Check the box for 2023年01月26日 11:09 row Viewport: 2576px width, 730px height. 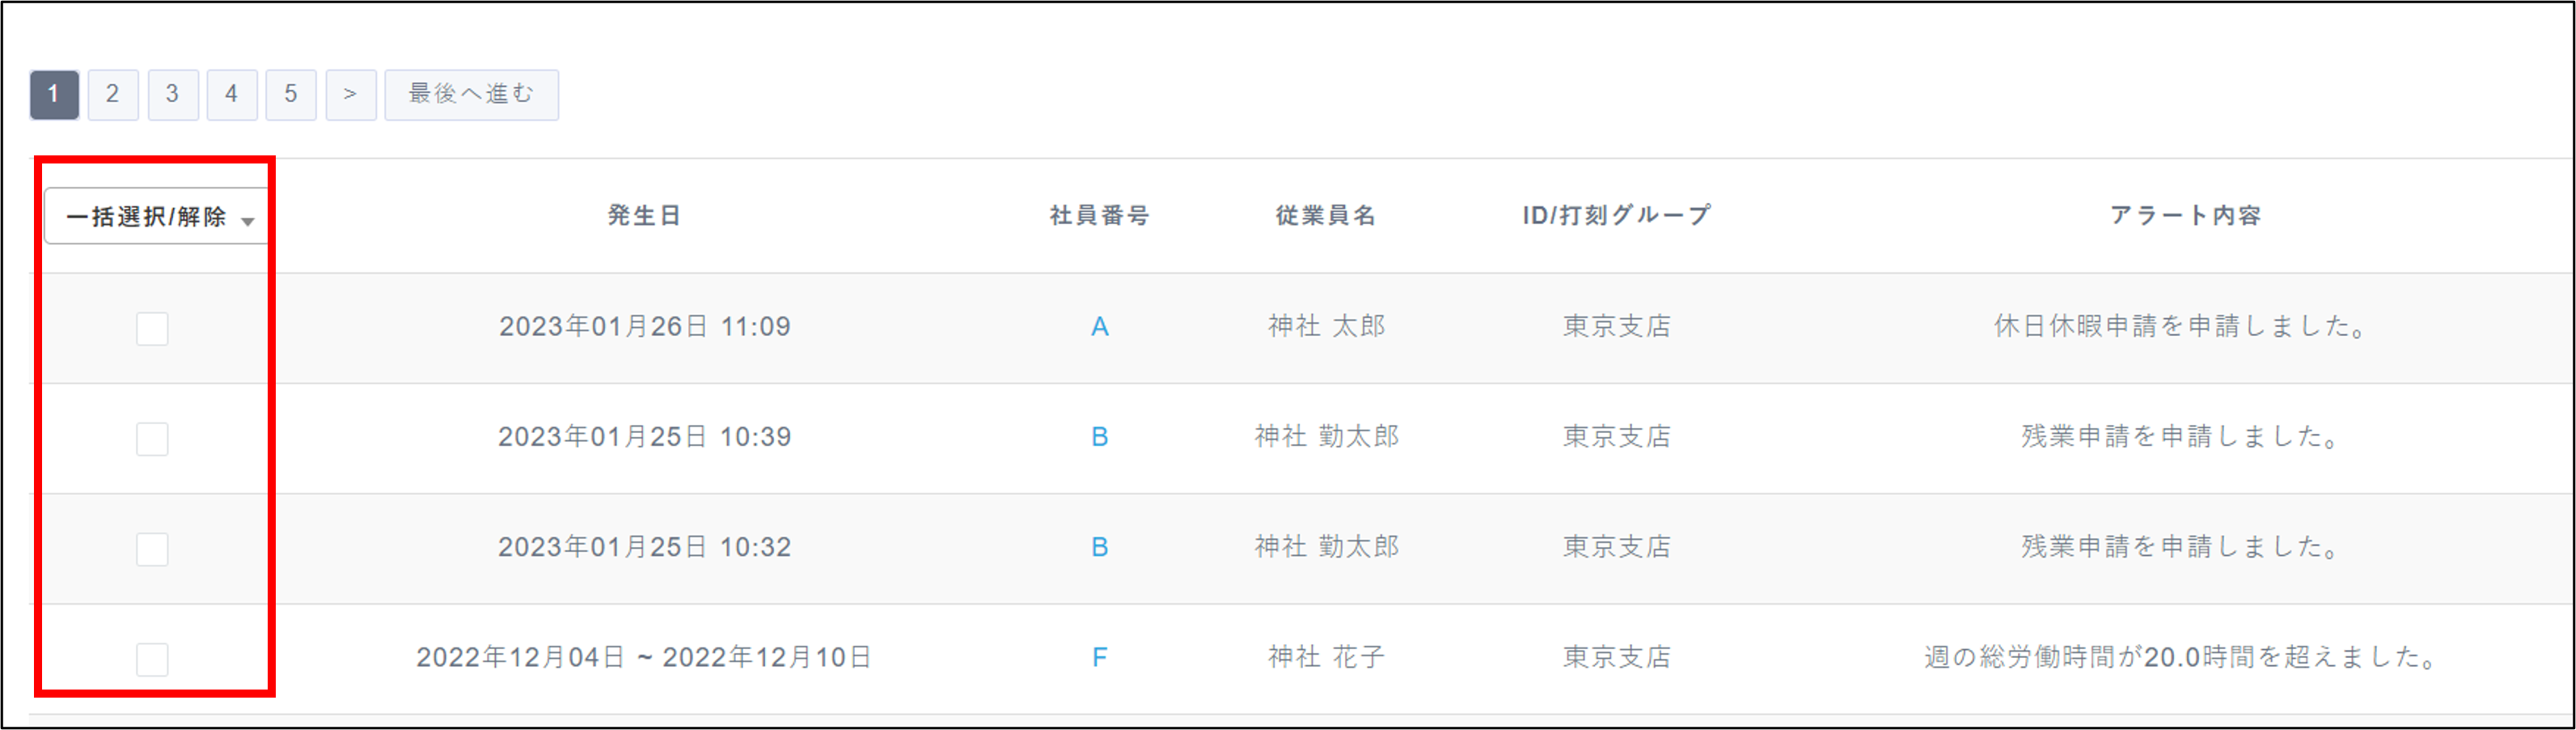click(x=152, y=329)
